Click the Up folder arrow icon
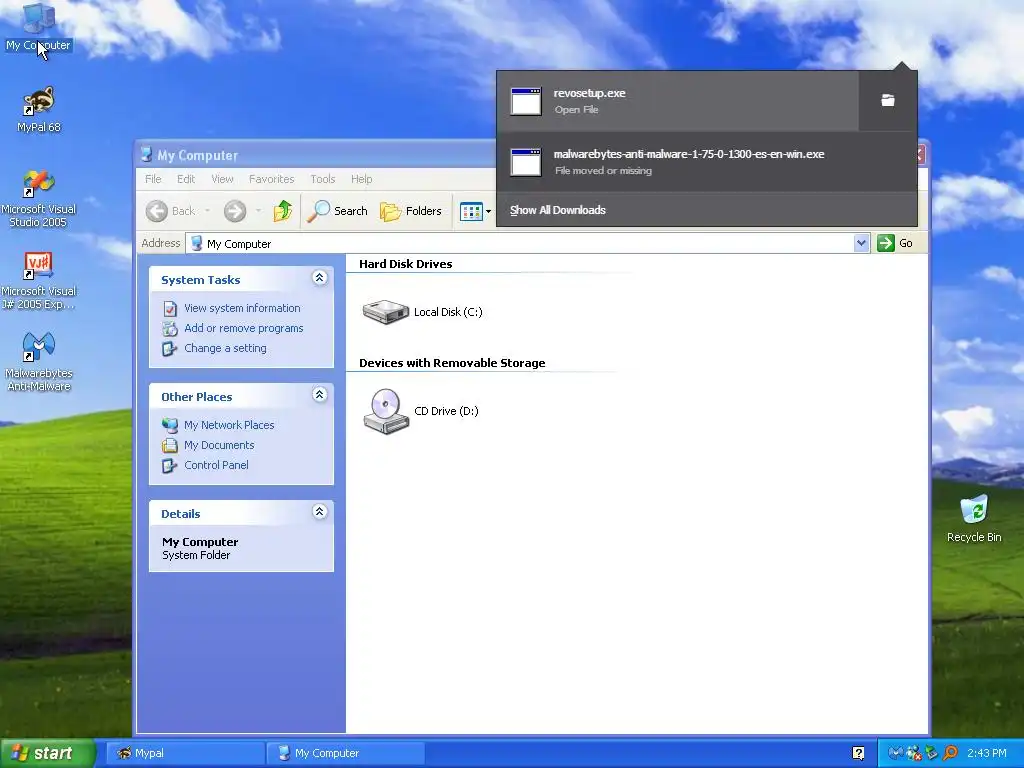Viewport: 1024px width, 768px height. tap(283, 211)
